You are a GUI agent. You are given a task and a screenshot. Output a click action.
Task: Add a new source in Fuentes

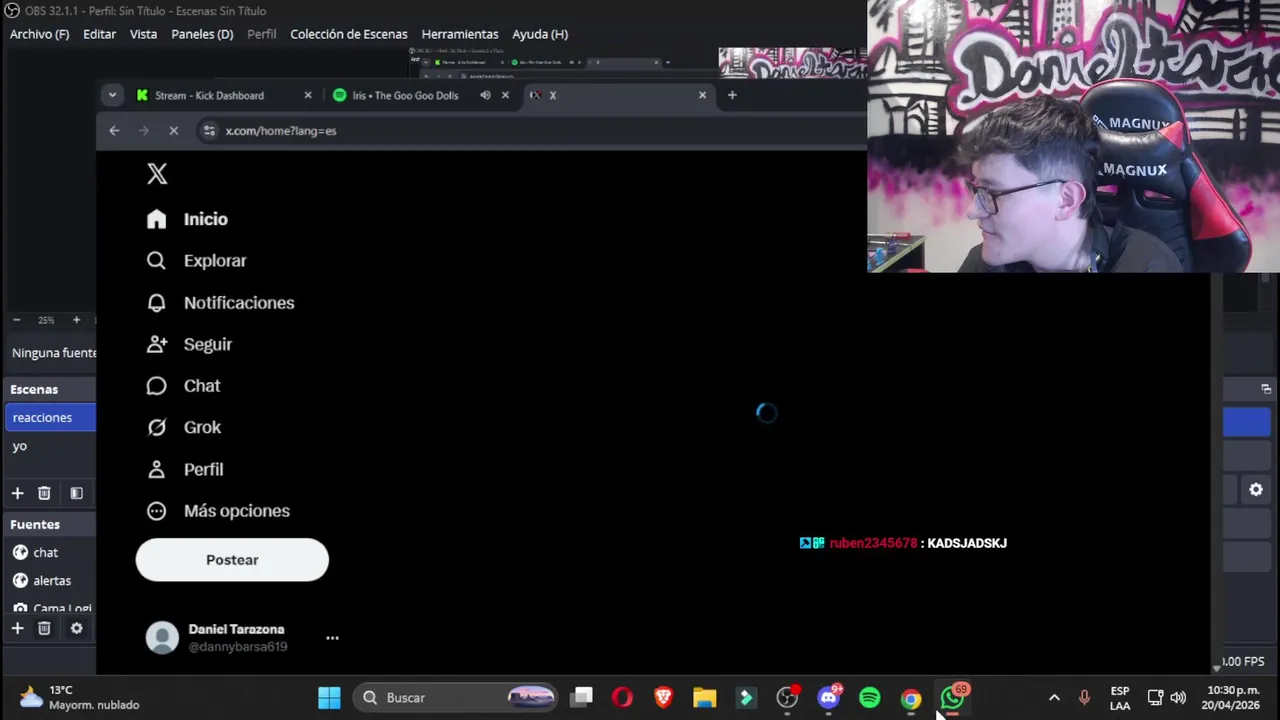17,628
